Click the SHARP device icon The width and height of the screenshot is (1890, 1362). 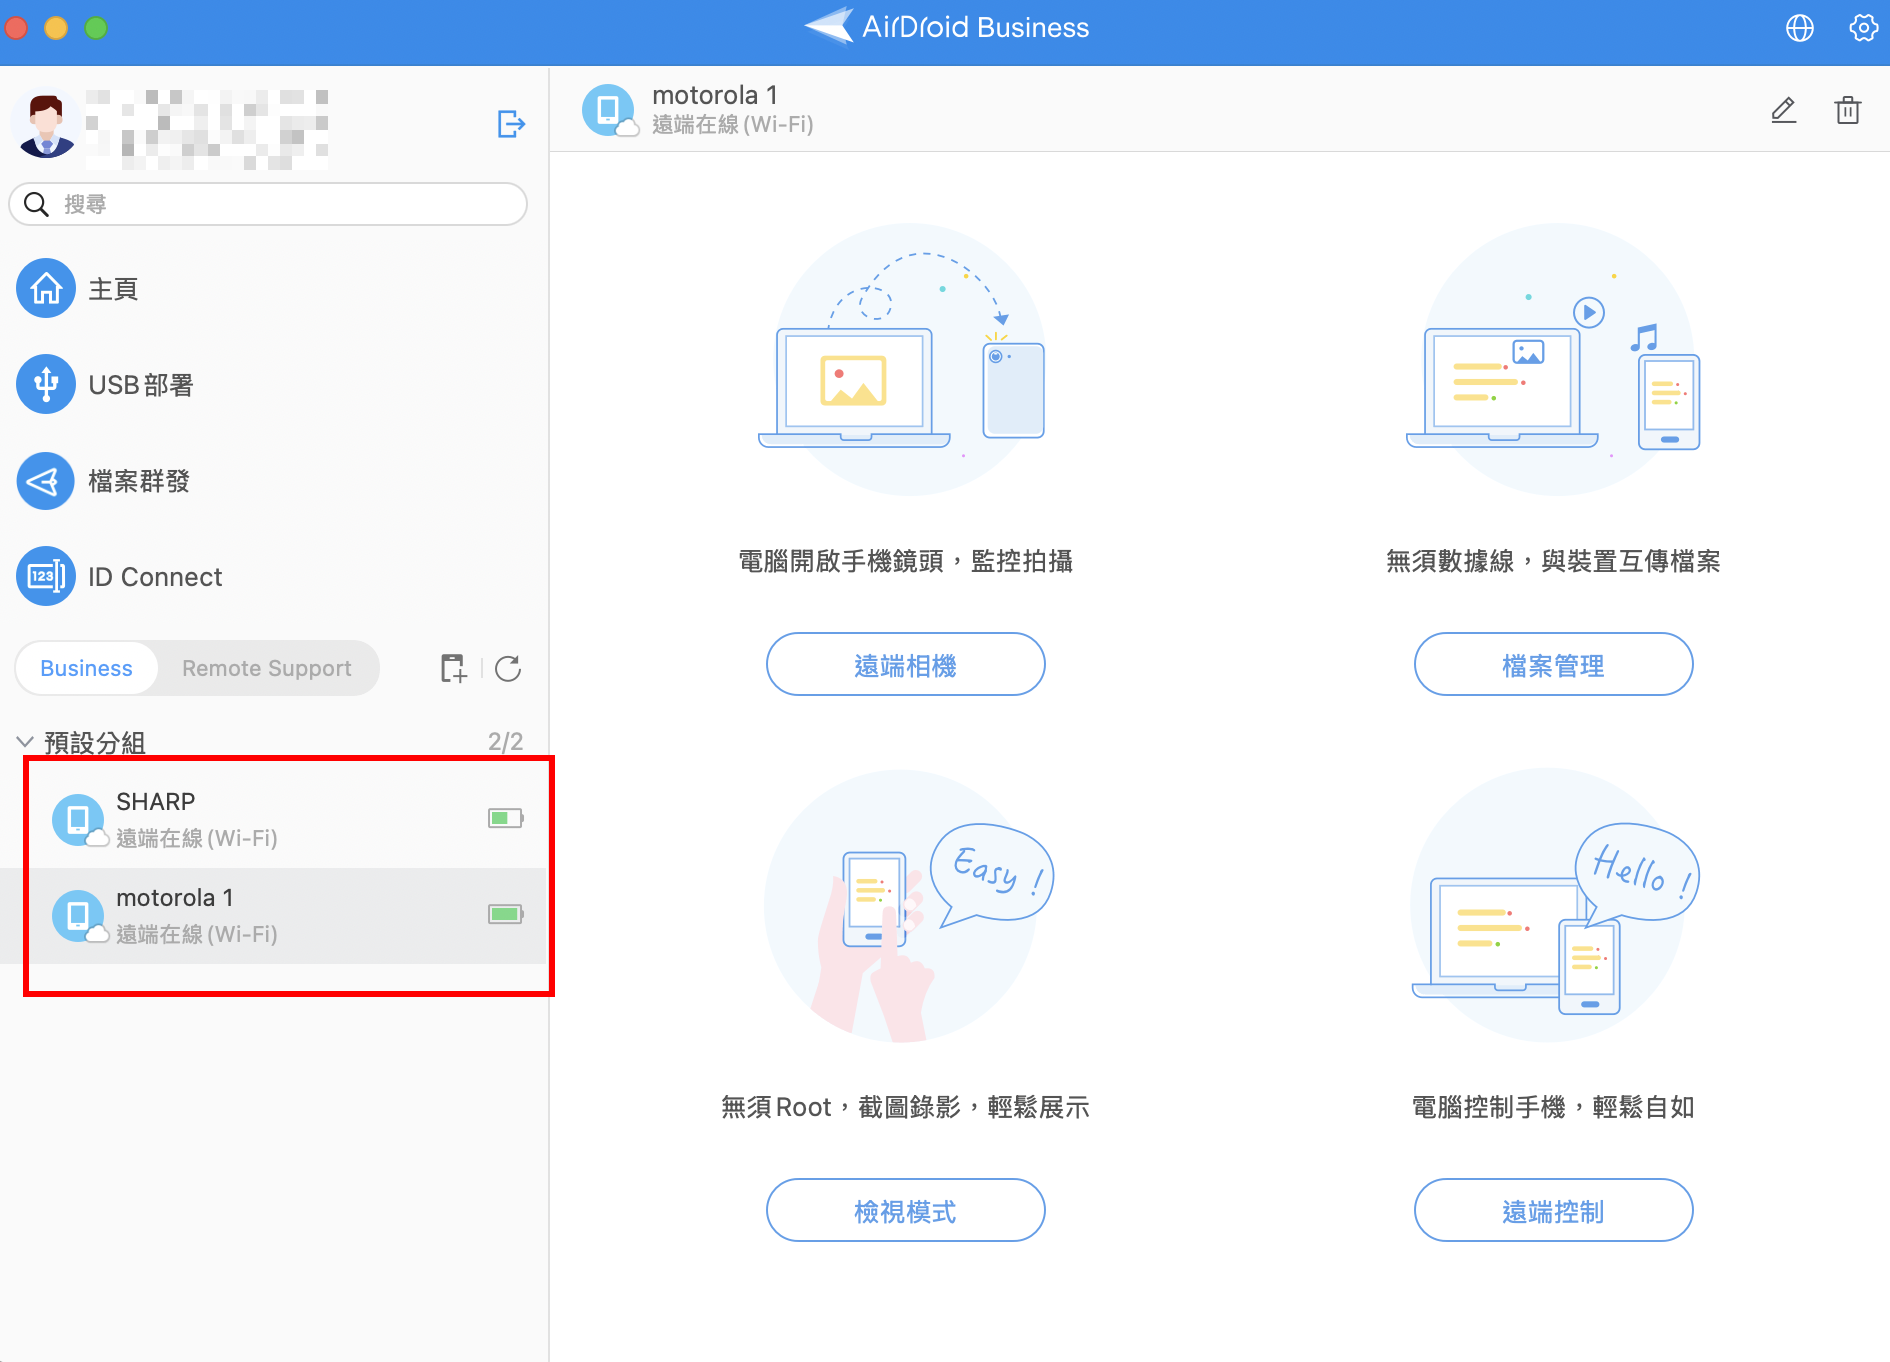(79, 820)
